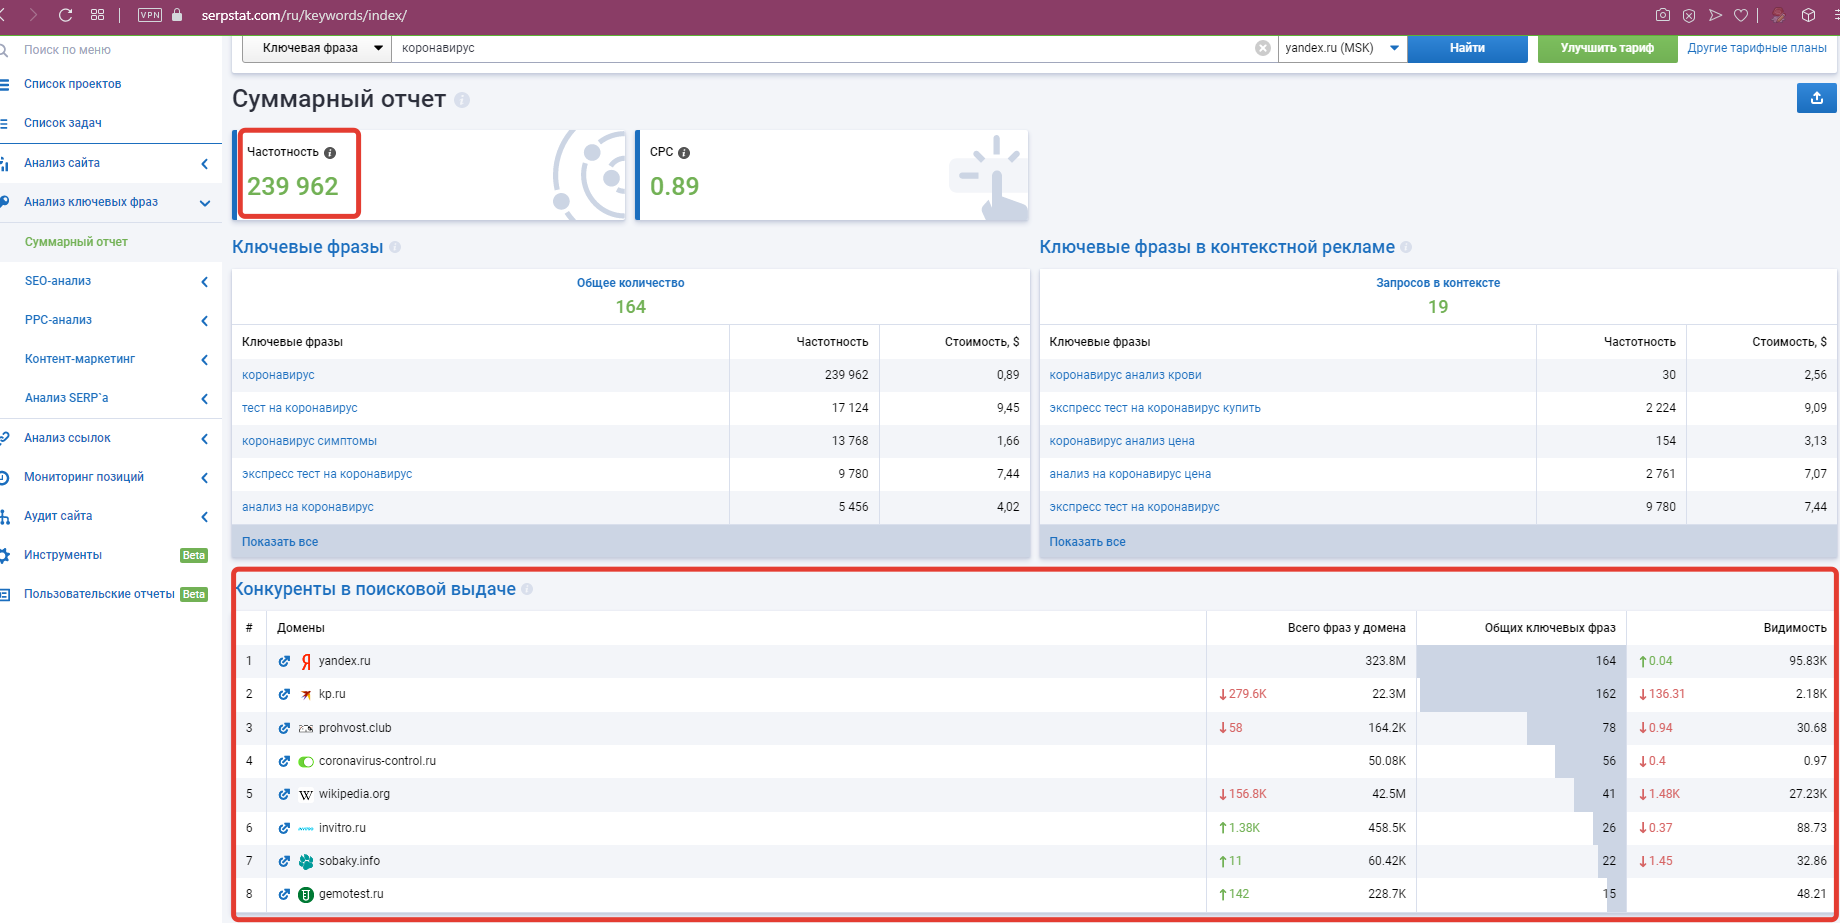
Task: Expand the Анализ SERP`а submenu
Action: pos(204,399)
